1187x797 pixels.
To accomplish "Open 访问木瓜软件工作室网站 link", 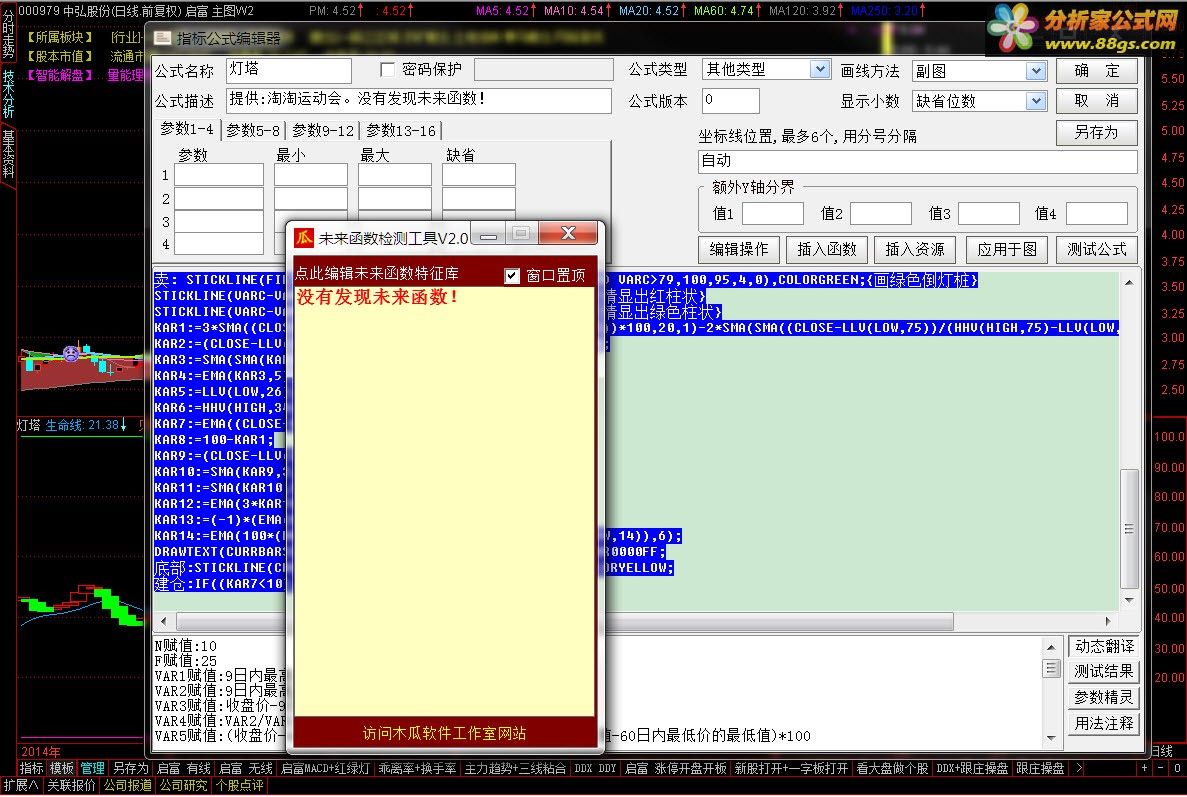I will pyautogui.click(x=444, y=733).
